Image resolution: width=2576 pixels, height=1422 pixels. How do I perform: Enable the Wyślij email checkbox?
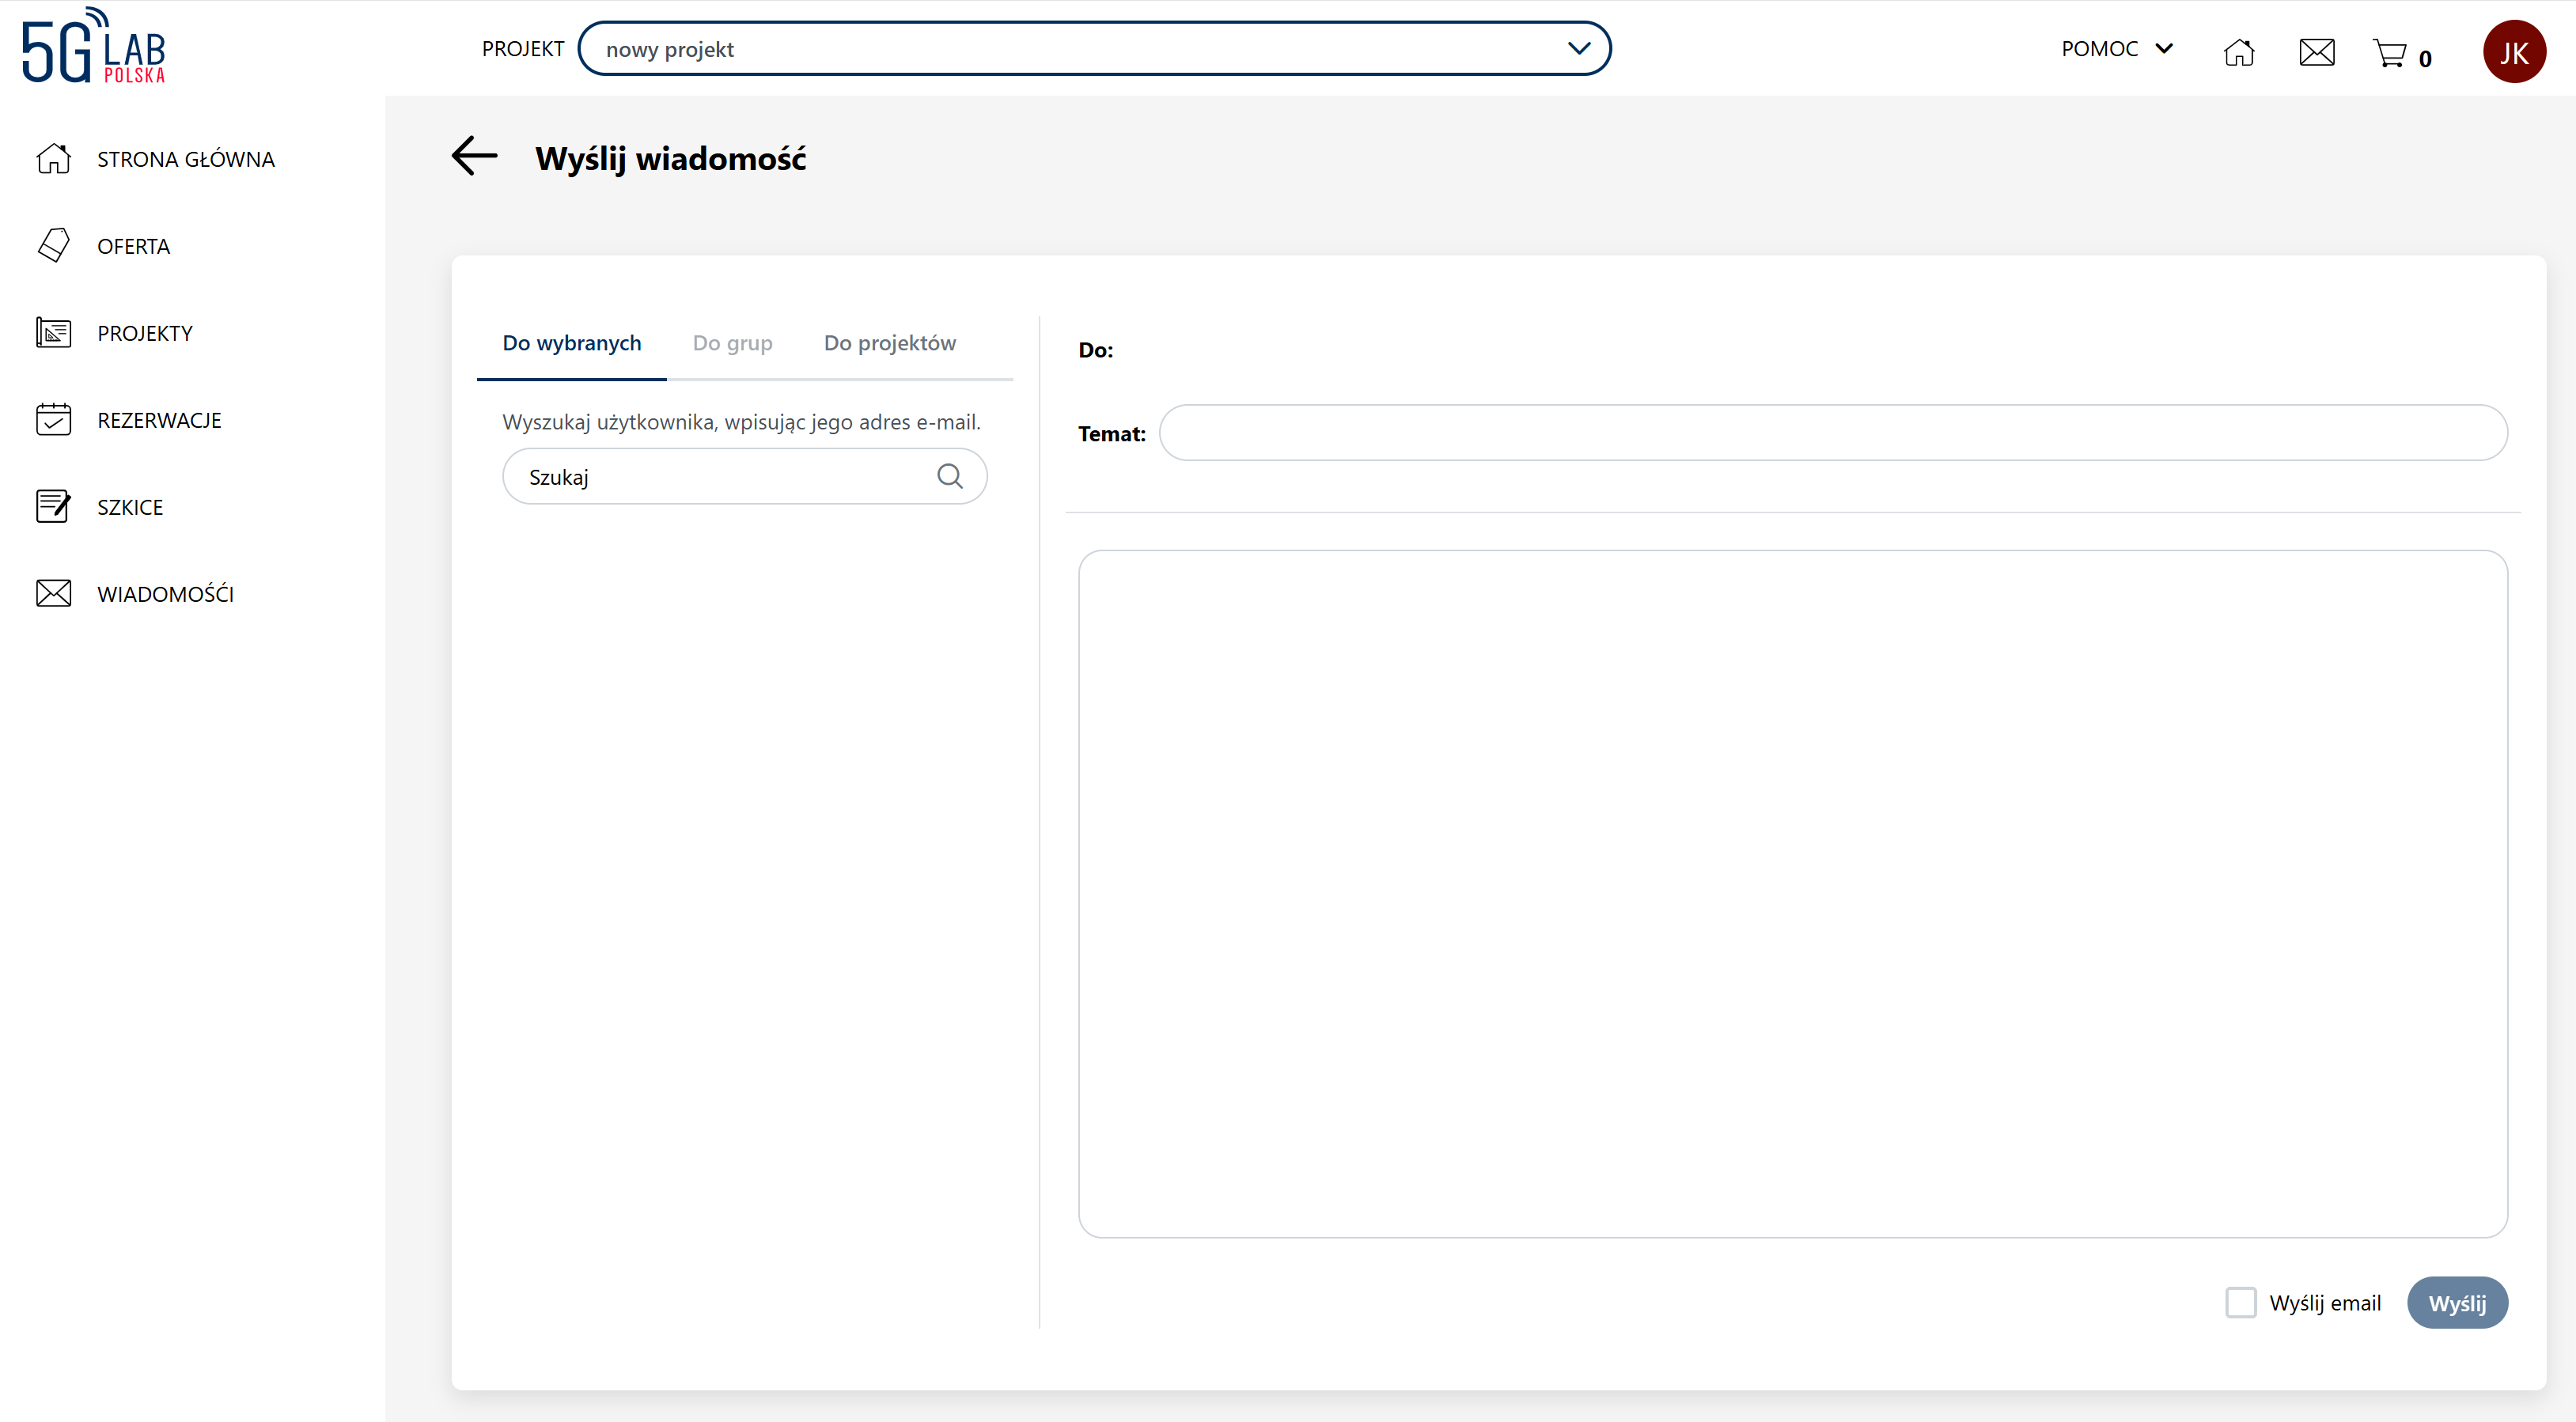(2240, 1302)
